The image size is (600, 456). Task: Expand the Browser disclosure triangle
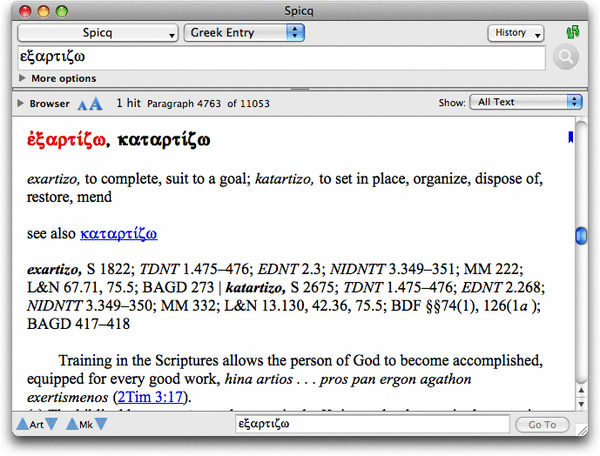click(x=20, y=103)
